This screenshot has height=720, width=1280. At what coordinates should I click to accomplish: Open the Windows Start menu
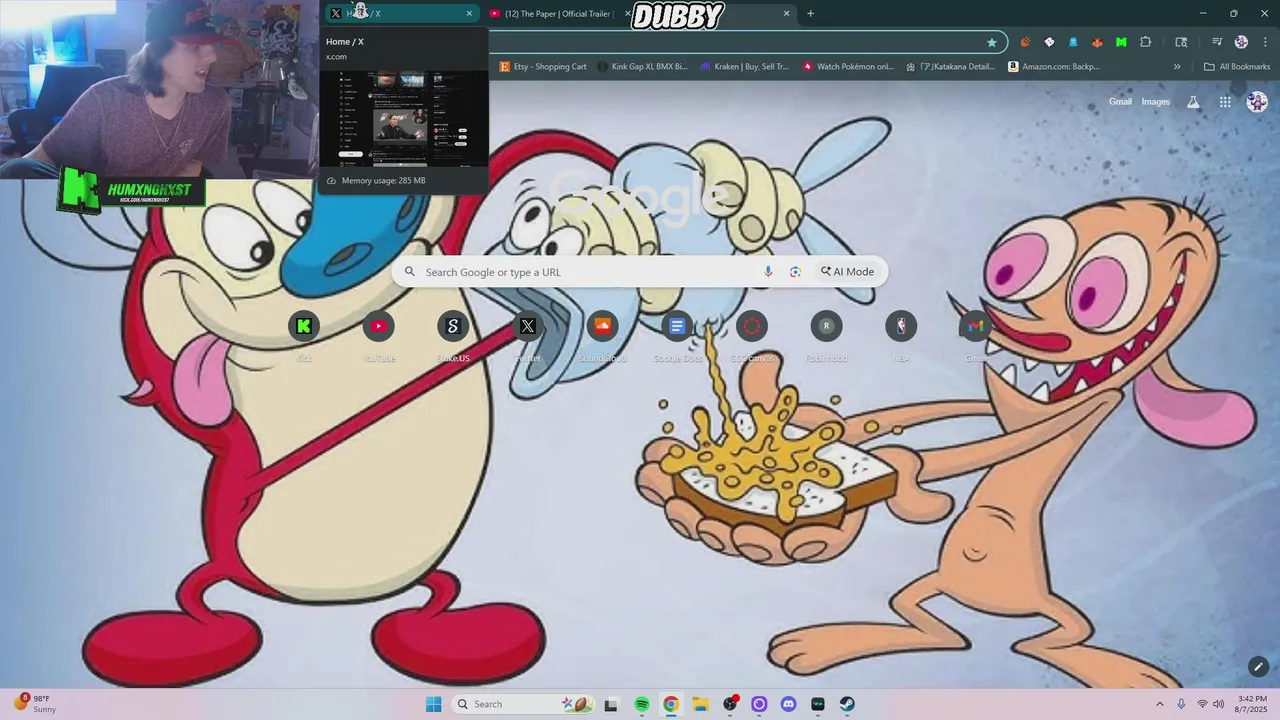(433, 704)
